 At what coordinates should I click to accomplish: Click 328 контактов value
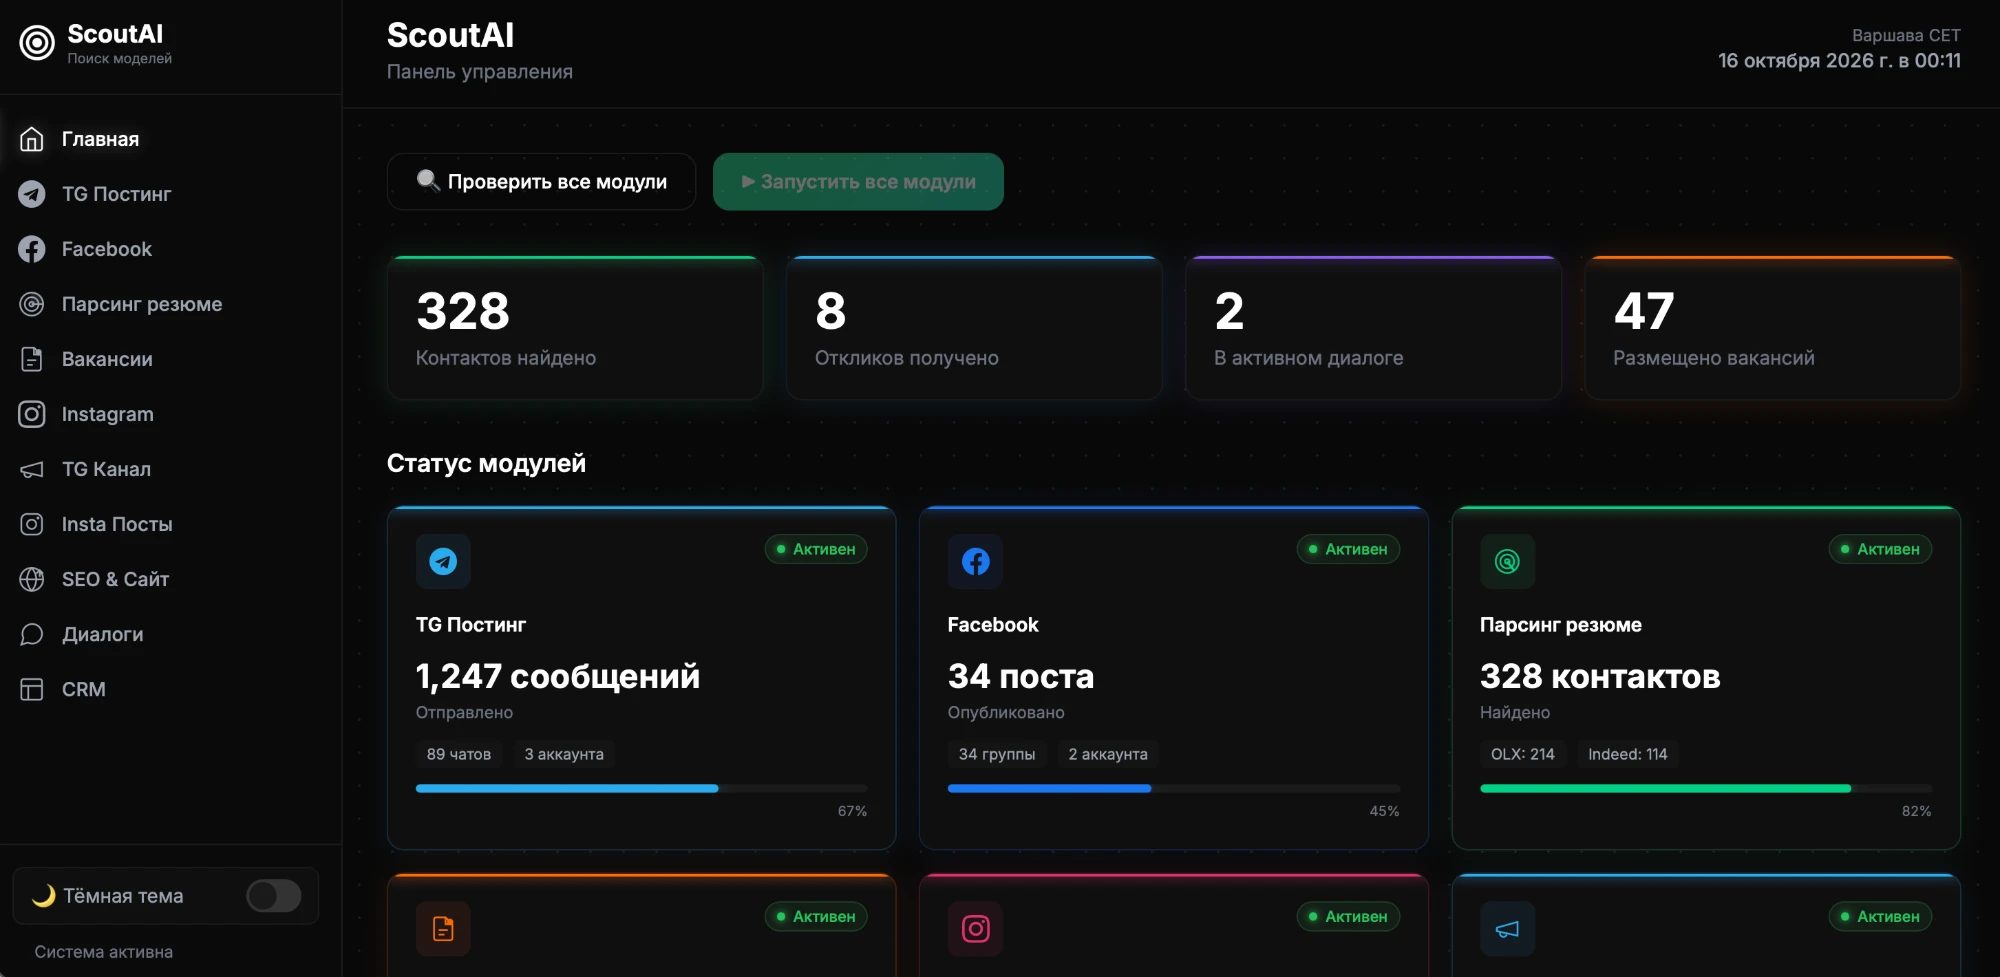[1600, 677]
